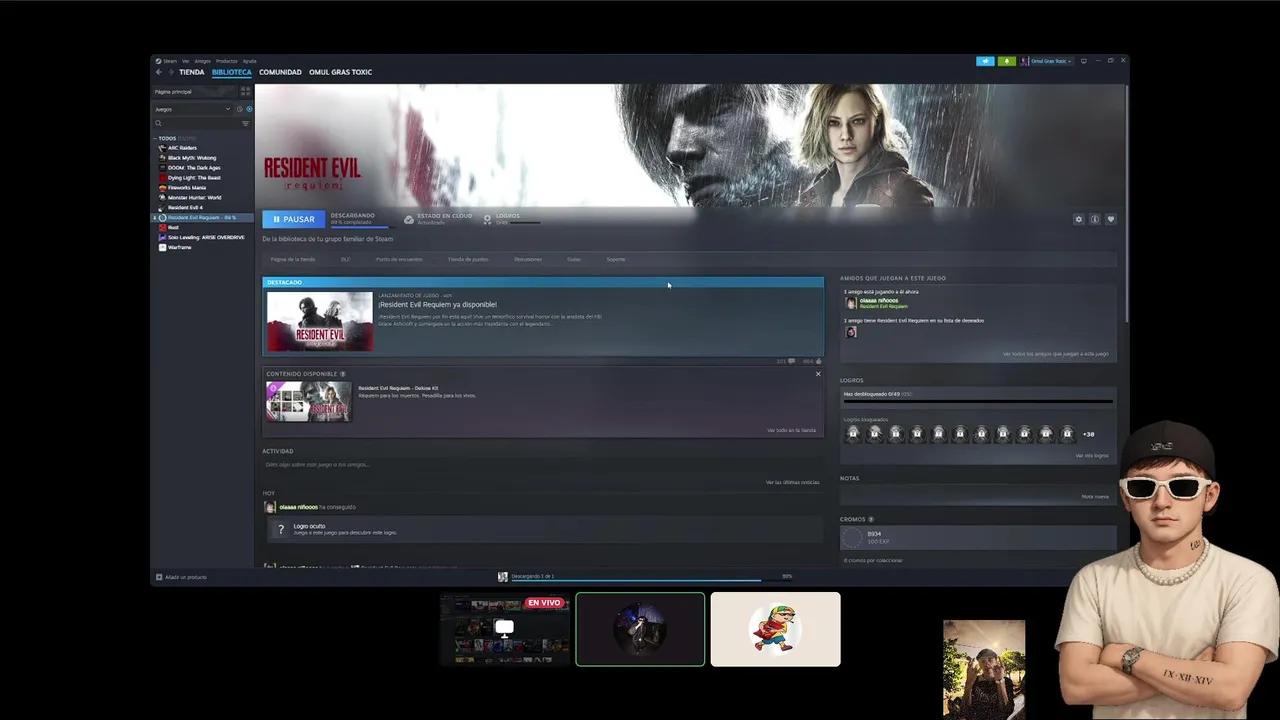Open the Página de la tienda link
1280x720 pixels.
coord(293,259)
